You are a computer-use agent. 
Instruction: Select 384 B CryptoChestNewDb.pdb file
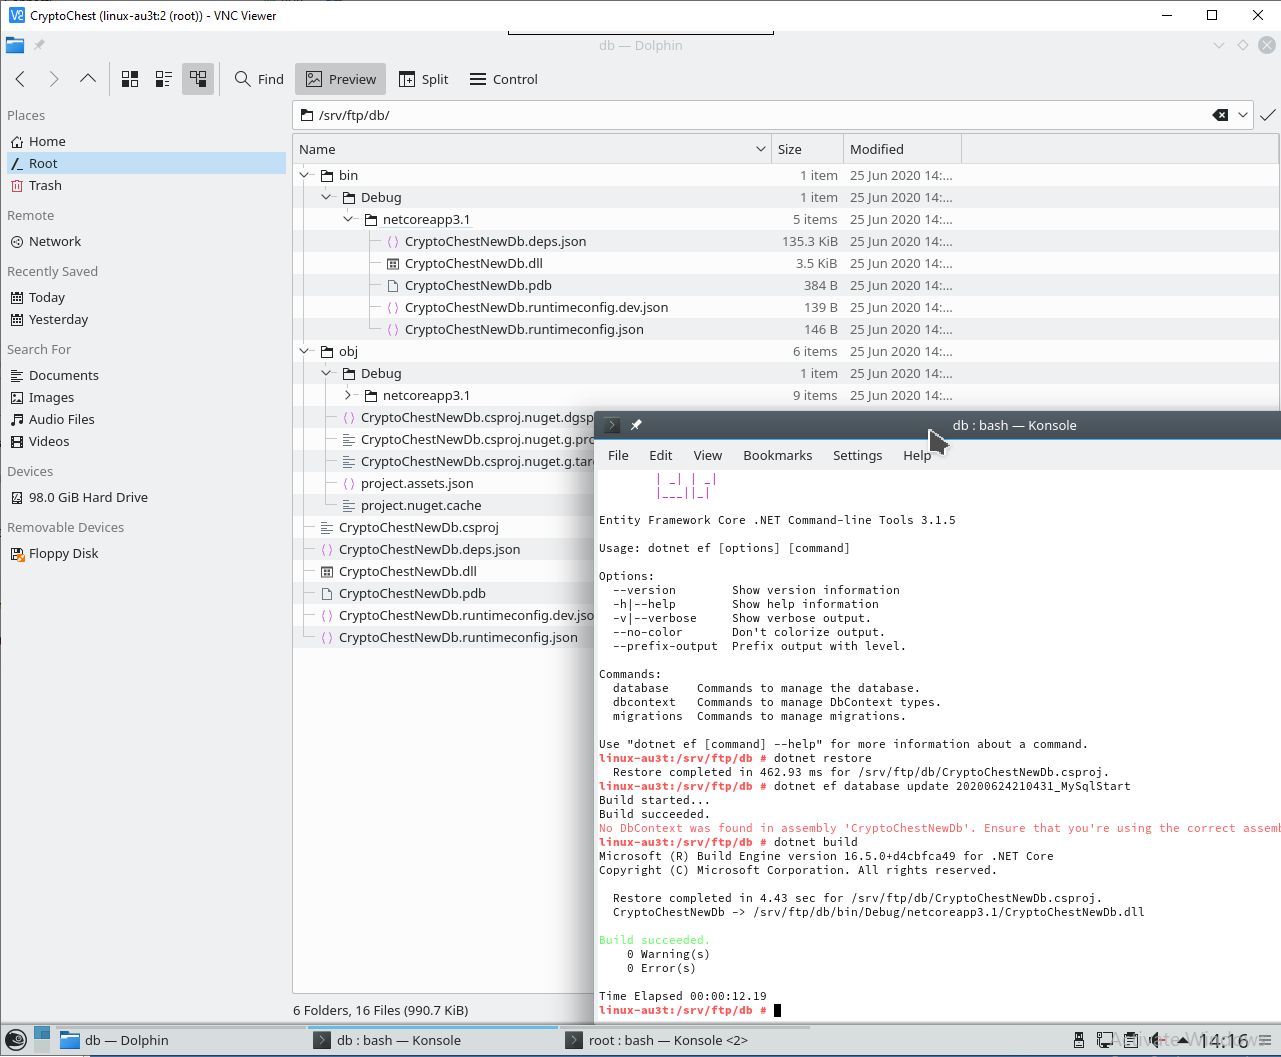(478, 285)
